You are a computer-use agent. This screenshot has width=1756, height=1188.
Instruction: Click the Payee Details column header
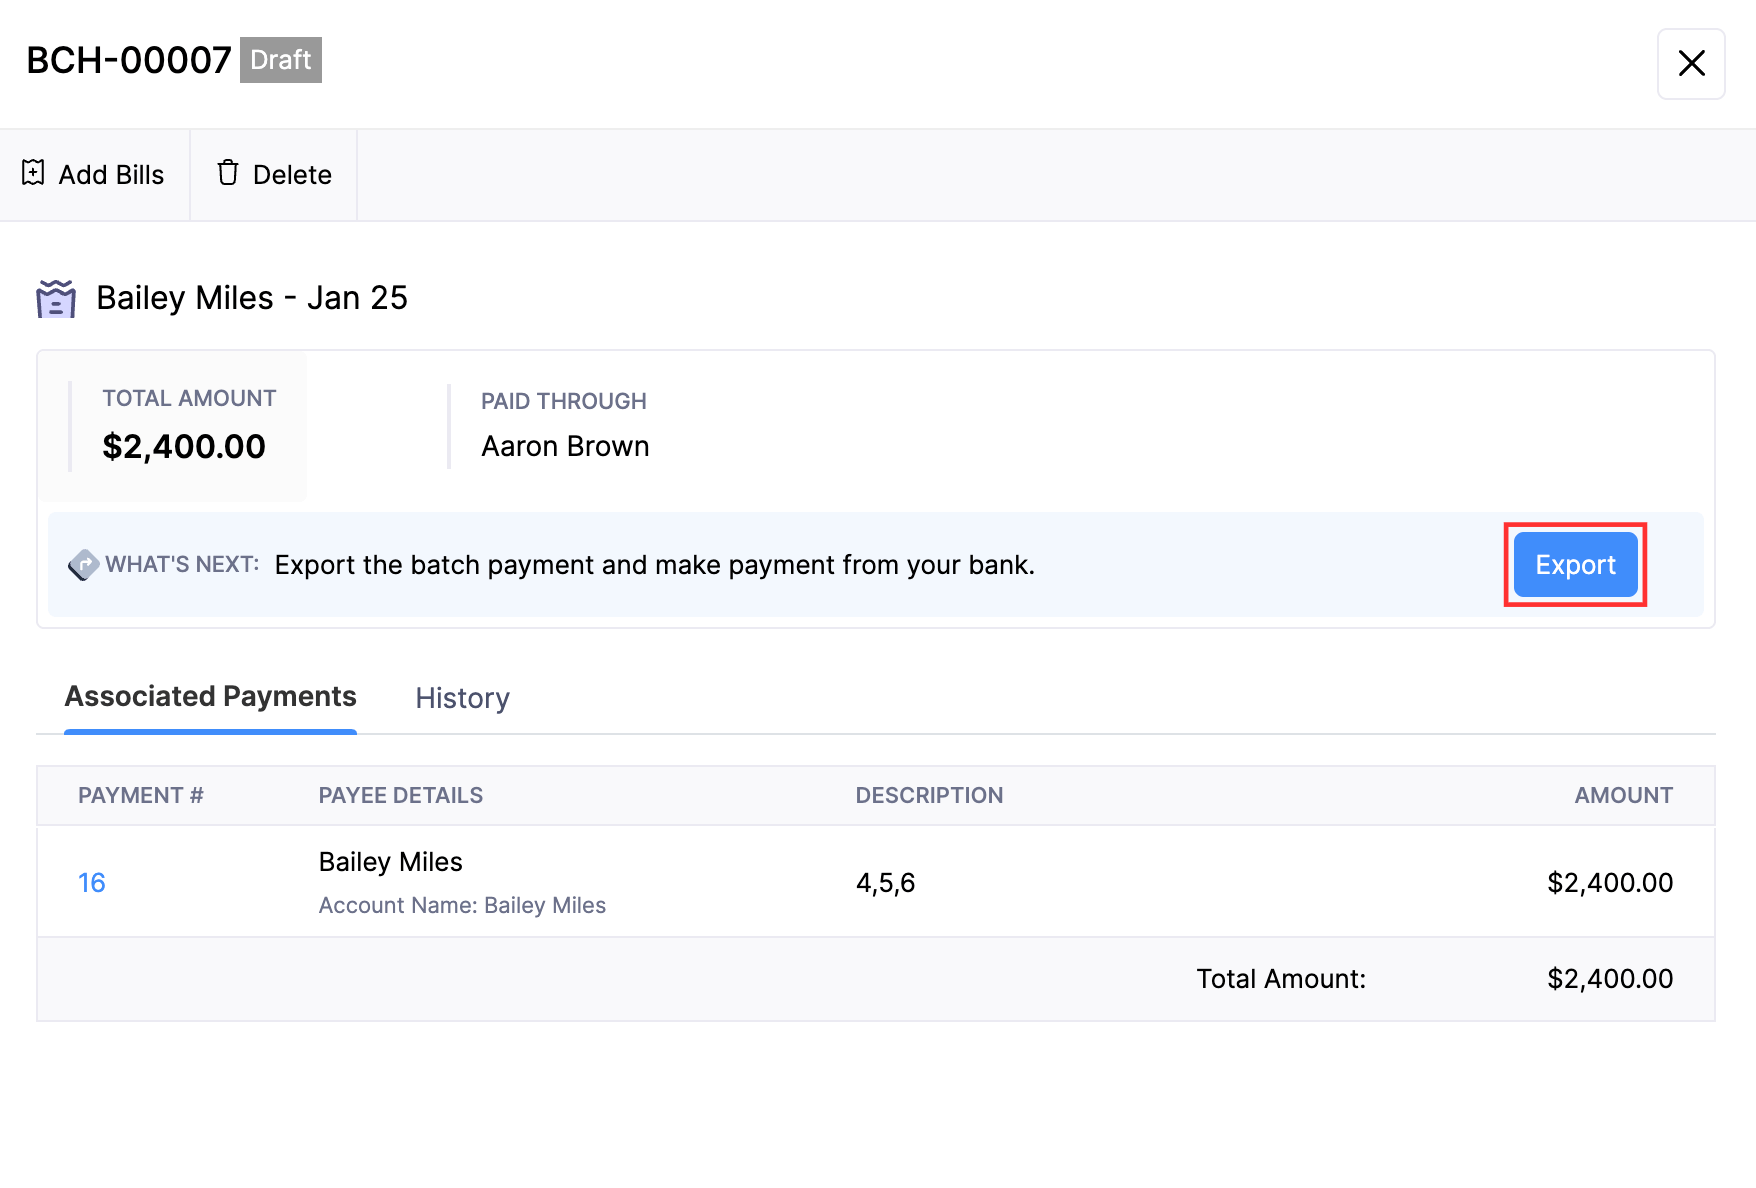coord(400,796)
